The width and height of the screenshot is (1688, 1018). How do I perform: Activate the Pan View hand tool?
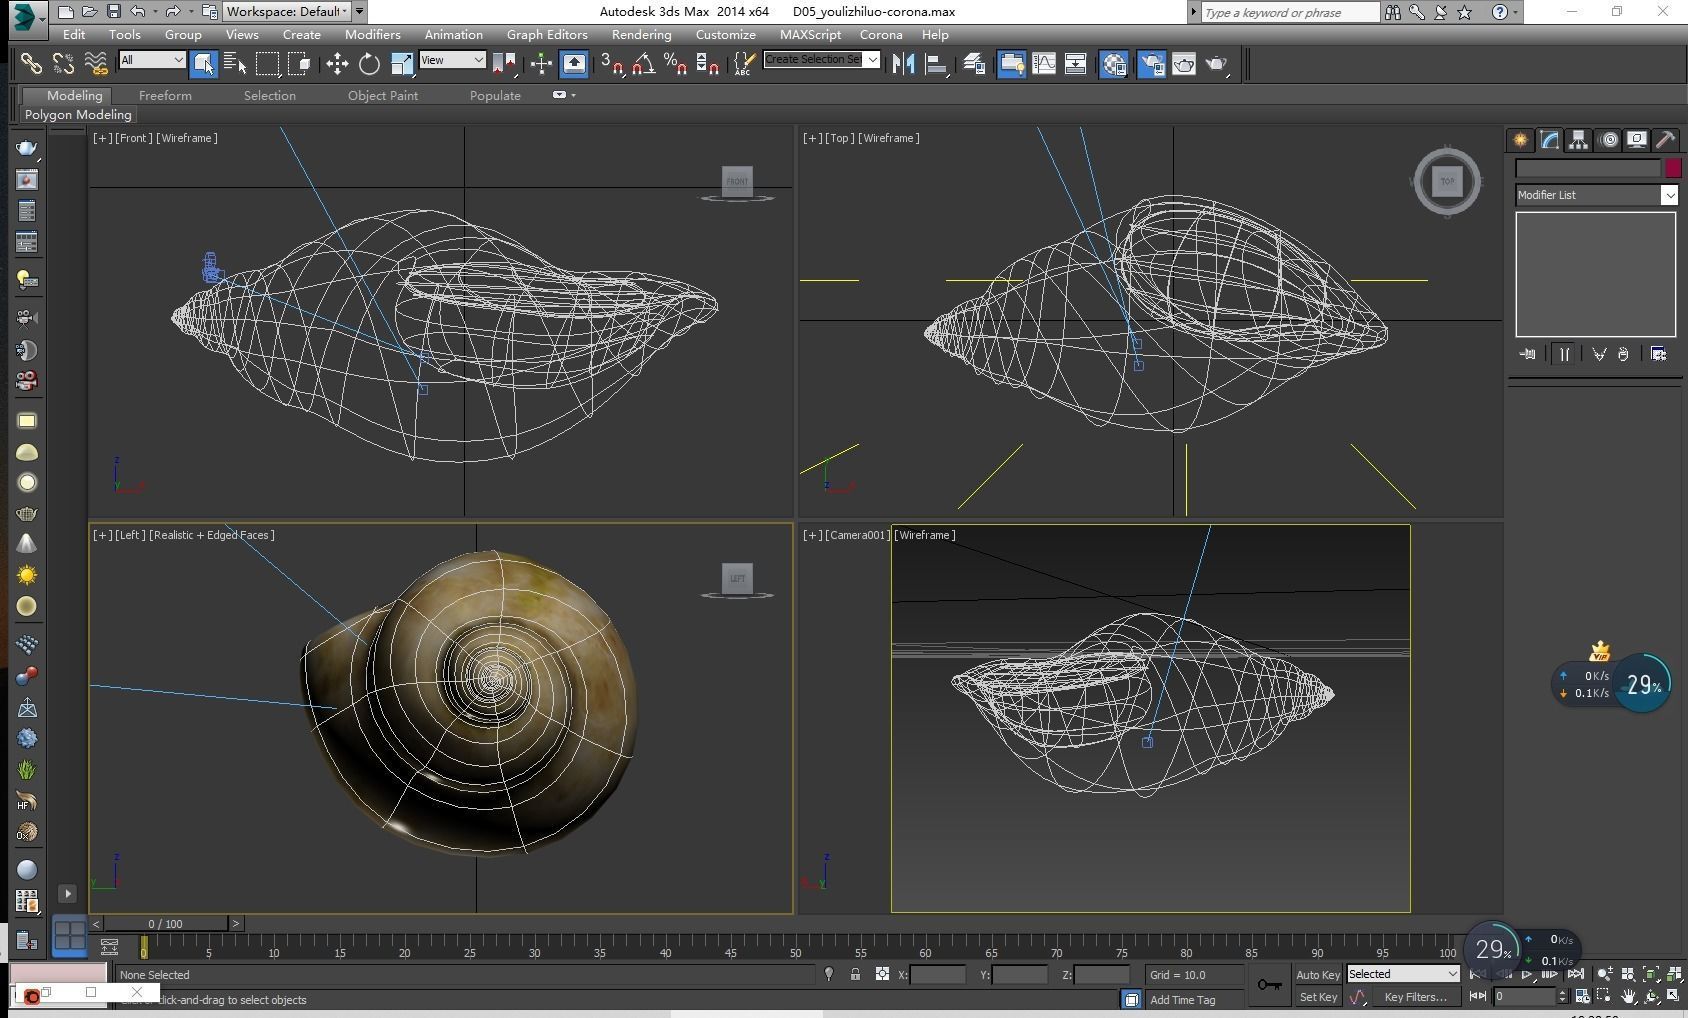(x=1628, y=996)
